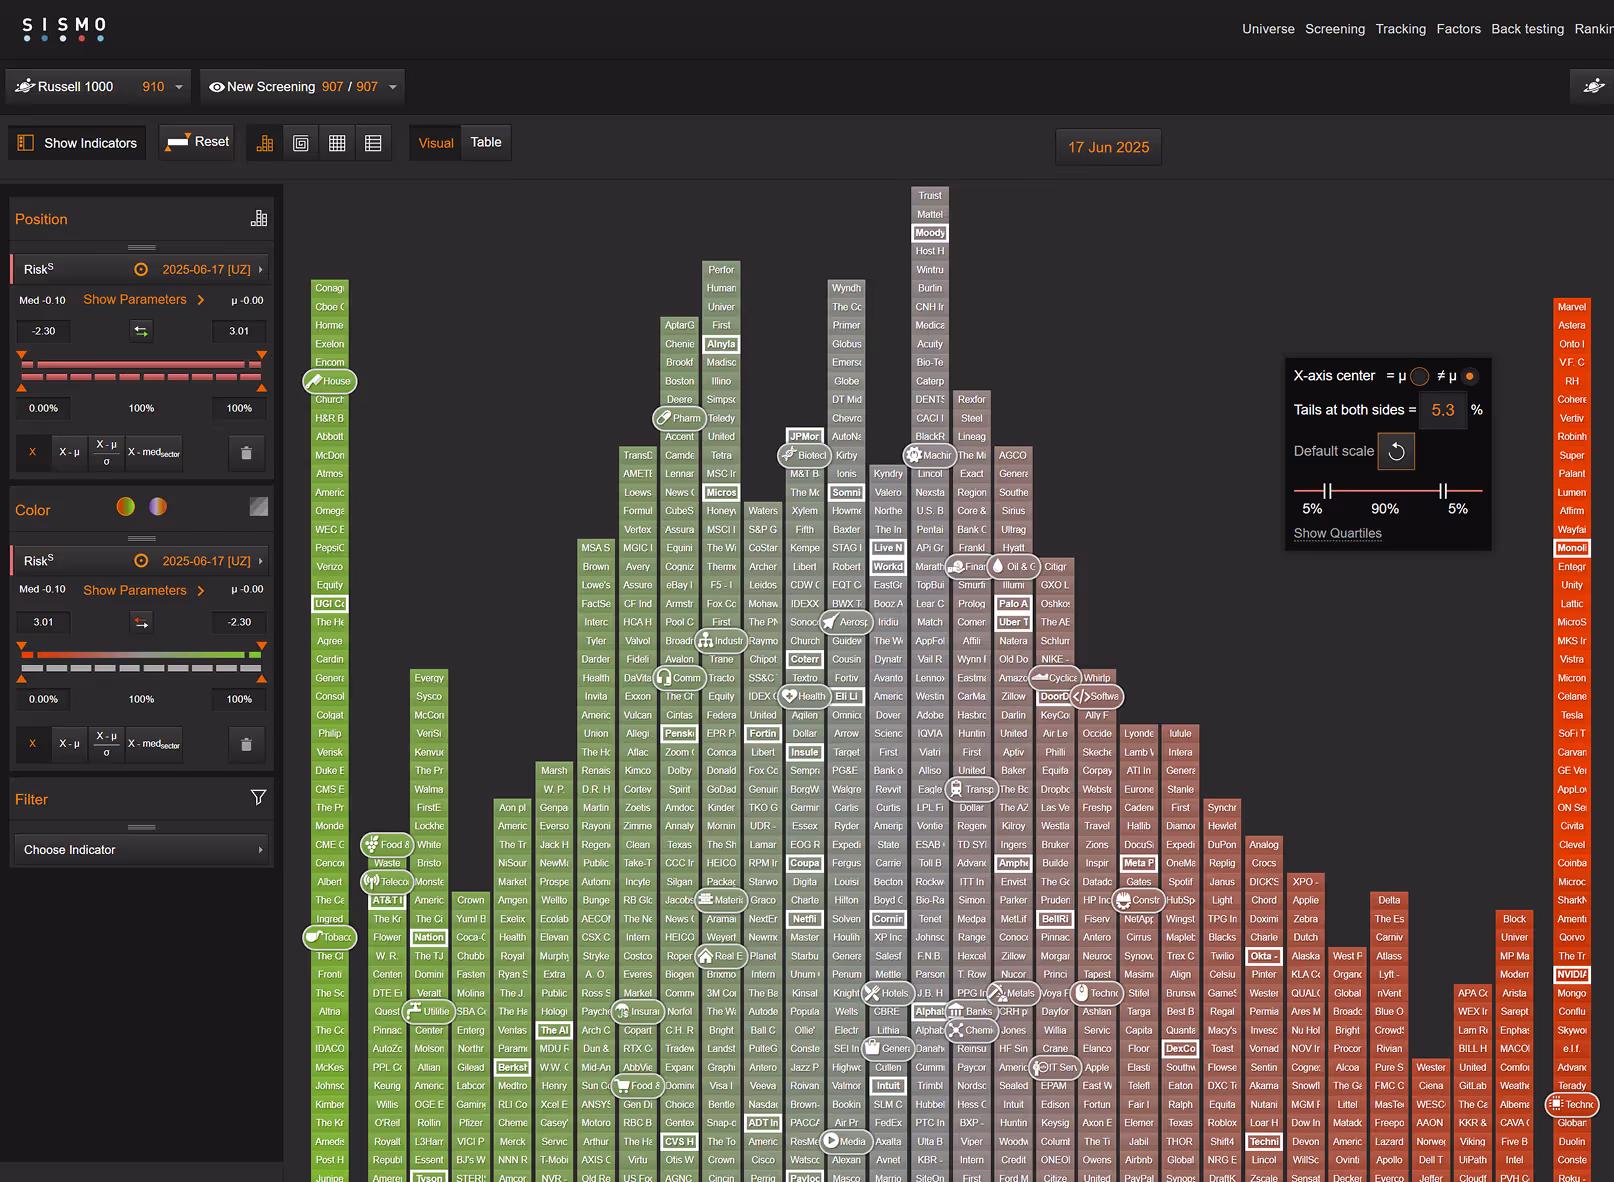Delete the Color indicator with trash icon
This screenshot has width=1614, height=1182.
click(246, 744)
